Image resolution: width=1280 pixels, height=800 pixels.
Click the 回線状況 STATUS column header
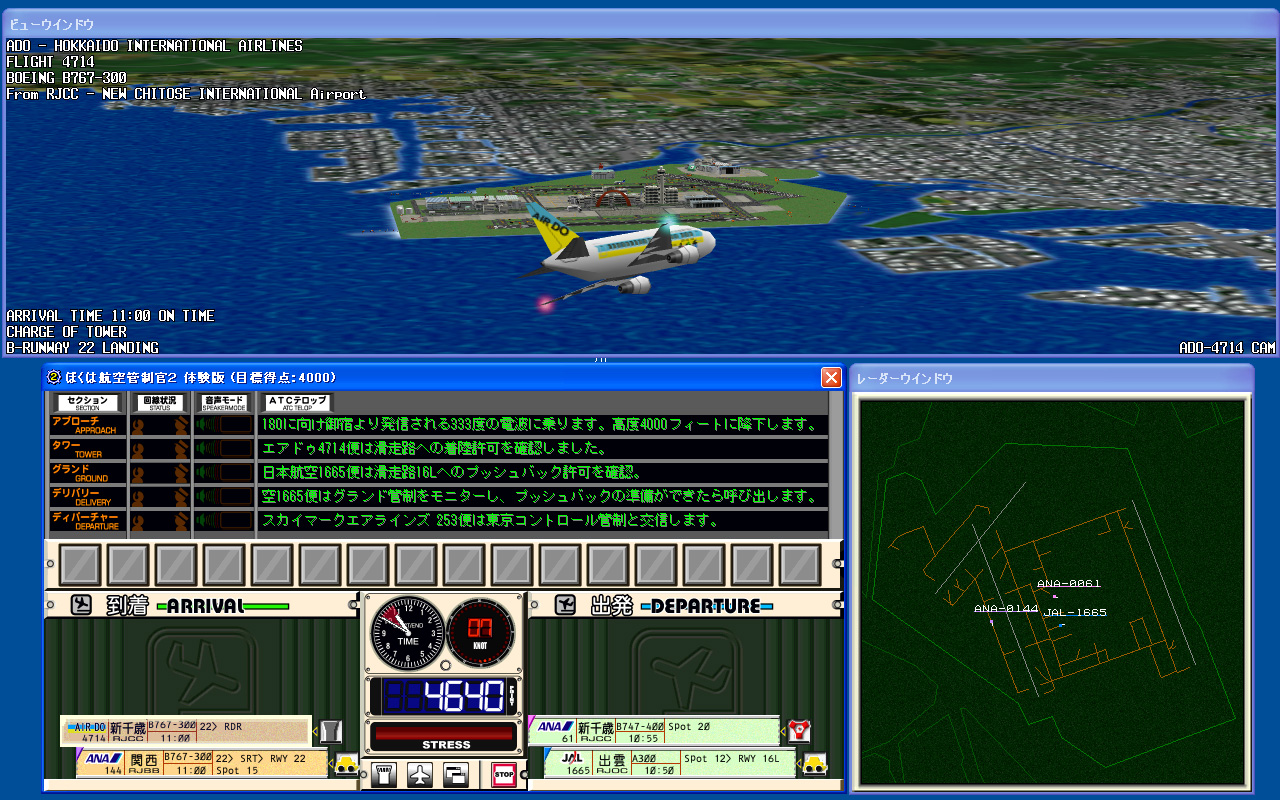[160, 402]
